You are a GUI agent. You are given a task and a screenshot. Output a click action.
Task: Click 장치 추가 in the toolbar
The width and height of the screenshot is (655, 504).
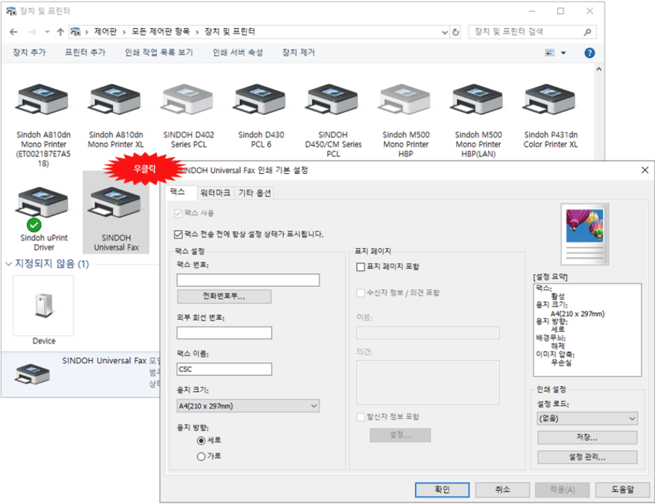(29, 53)
